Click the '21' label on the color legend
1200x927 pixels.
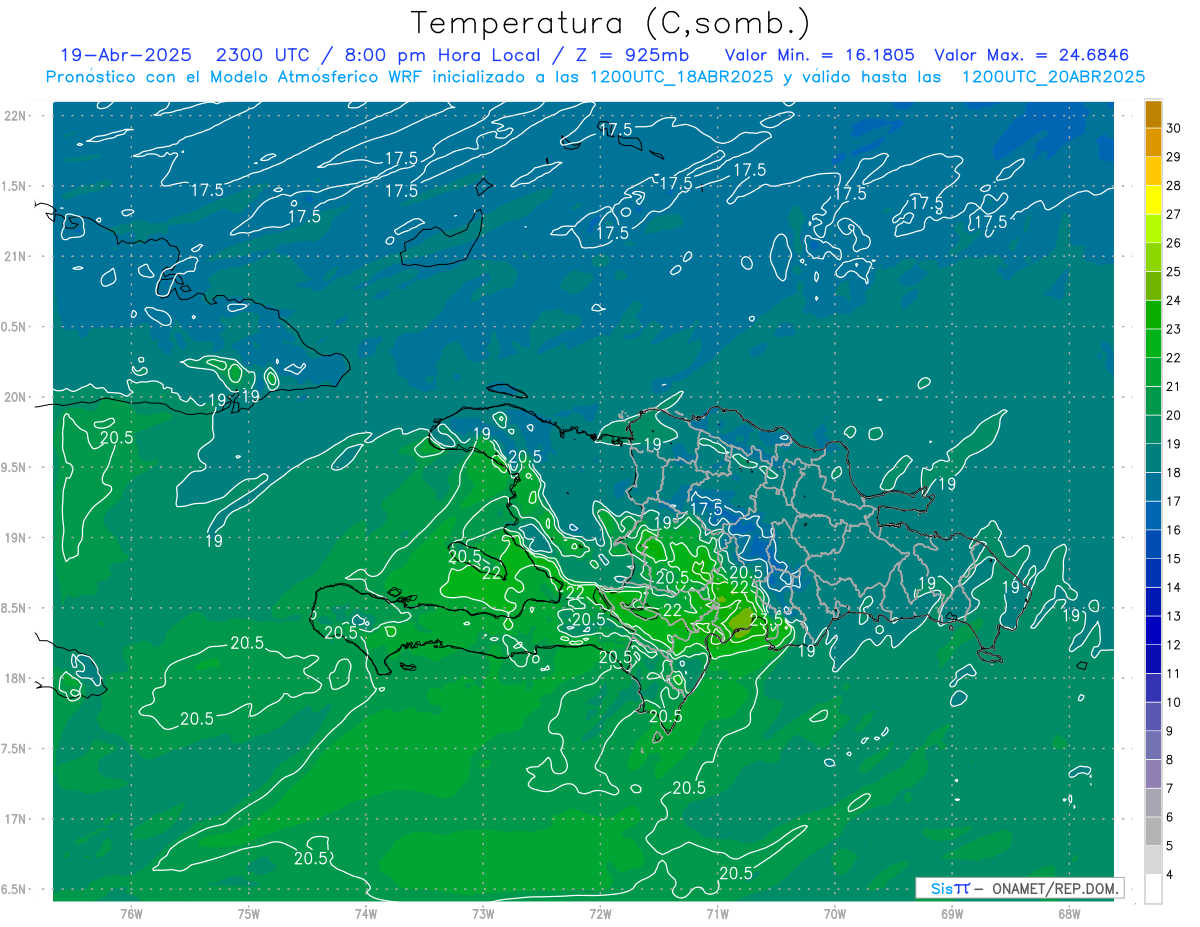coord(1174,386)
